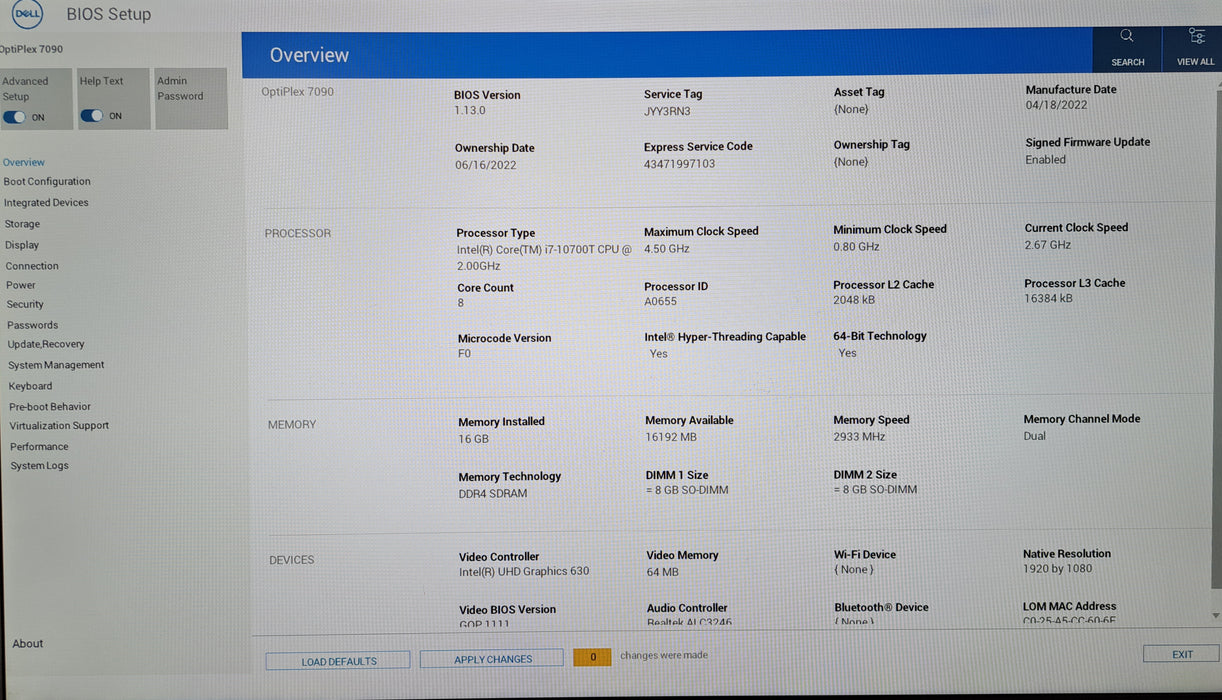Click Memory Speed 2933 MHz
Viewport: 1222px width, 700px height.
click(859, 437)
